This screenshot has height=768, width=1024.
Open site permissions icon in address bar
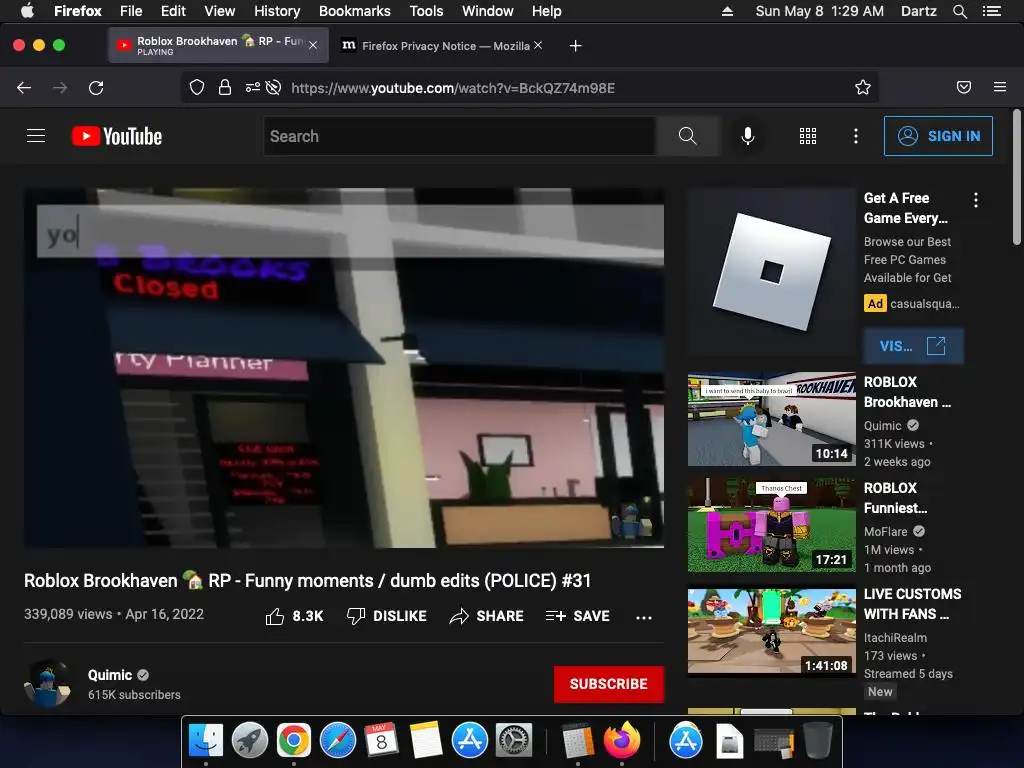pos(252,88)
